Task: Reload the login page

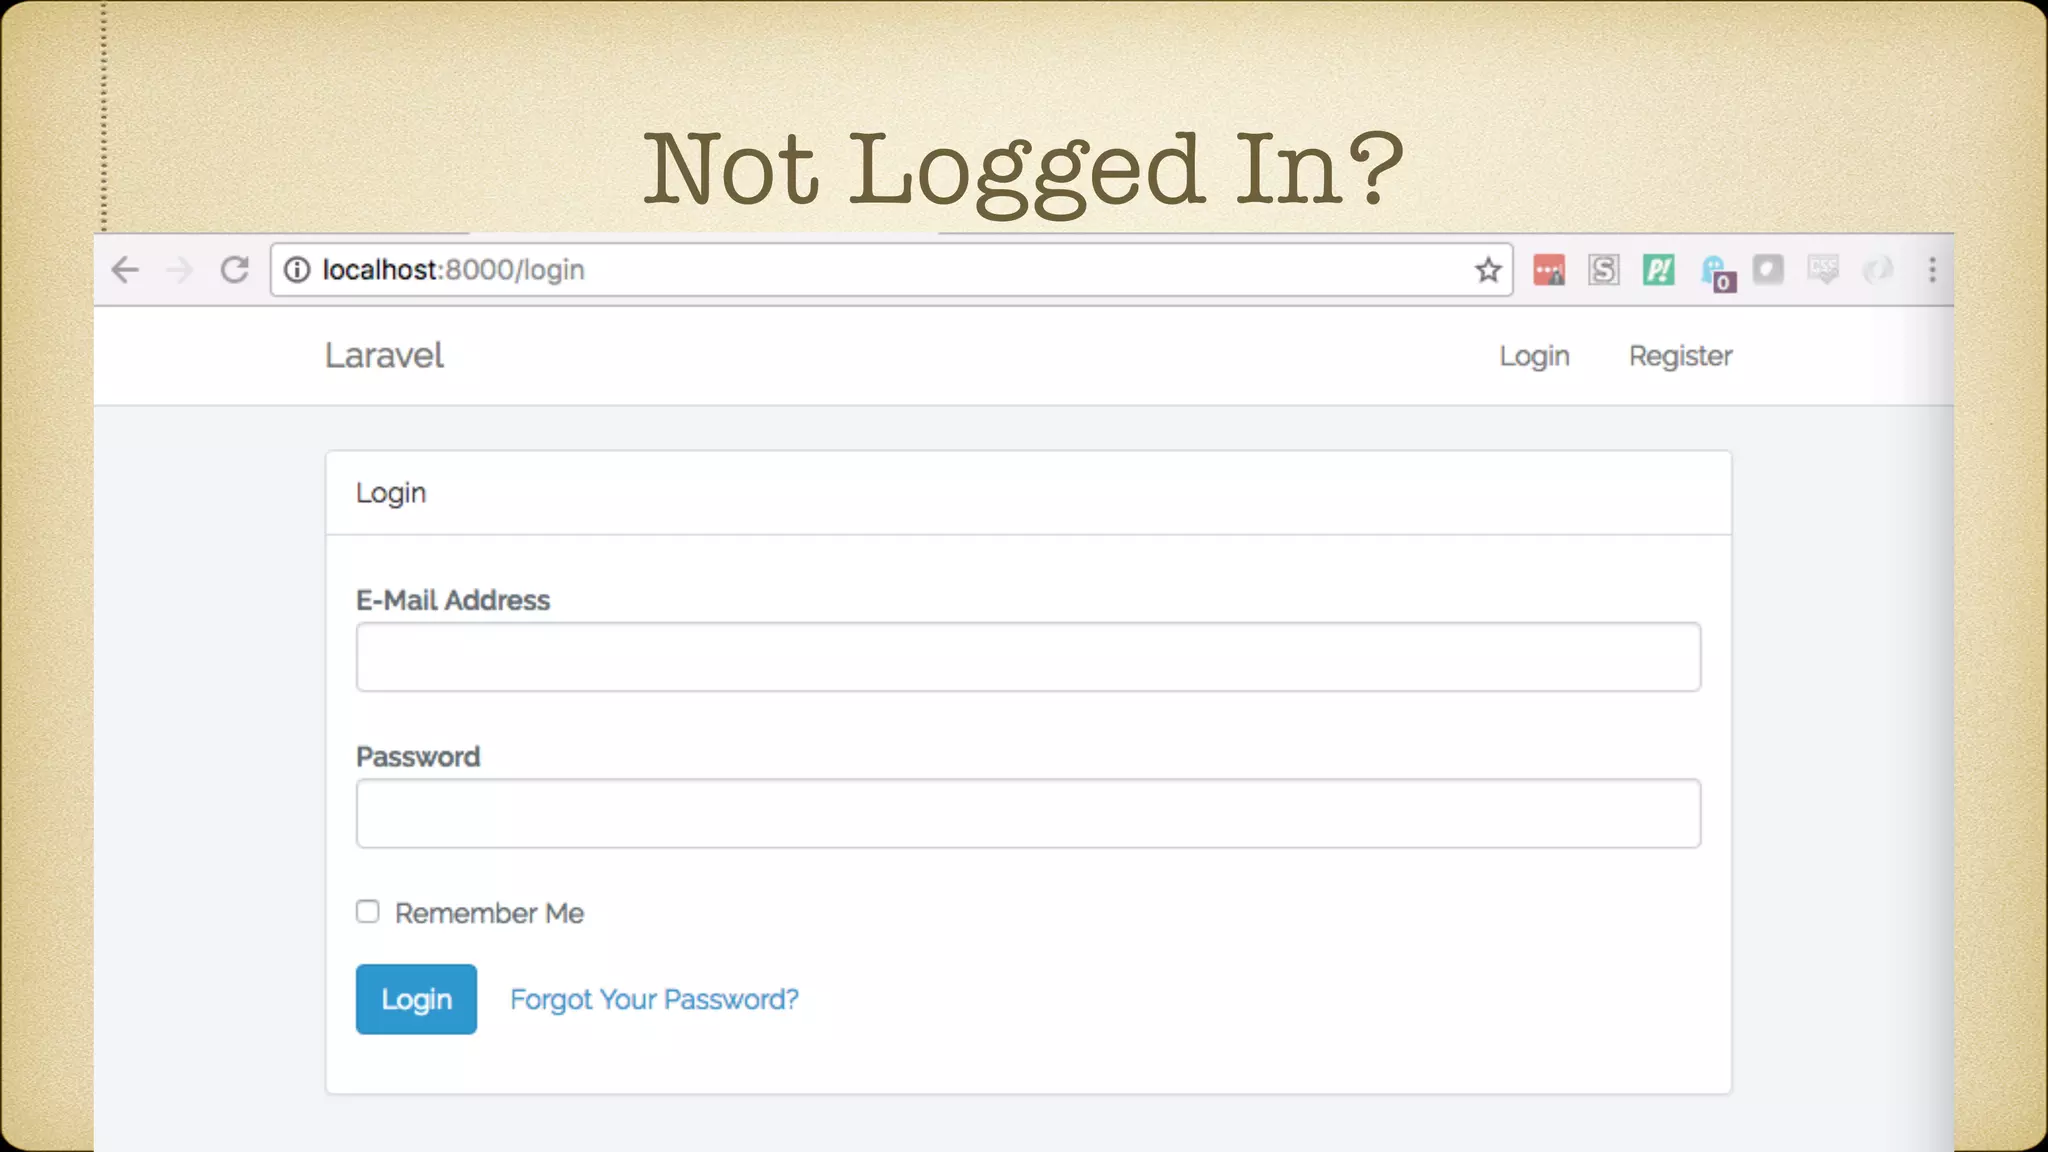Action: click(x=235, y=270)
